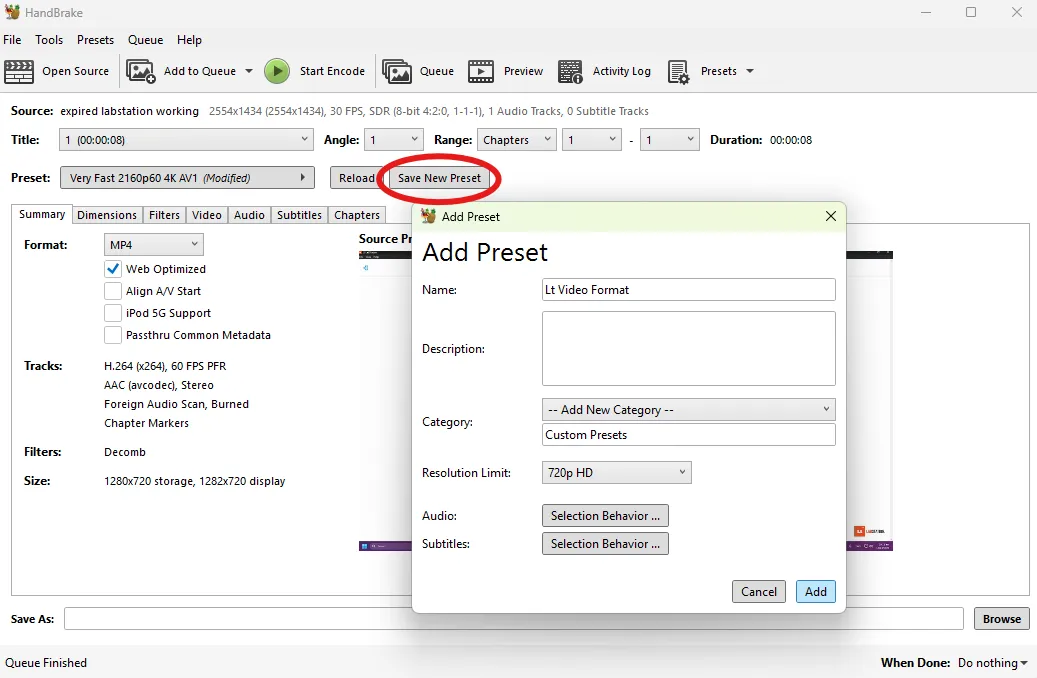Switch to the Subtitles tab

click(x=299, y=215)
